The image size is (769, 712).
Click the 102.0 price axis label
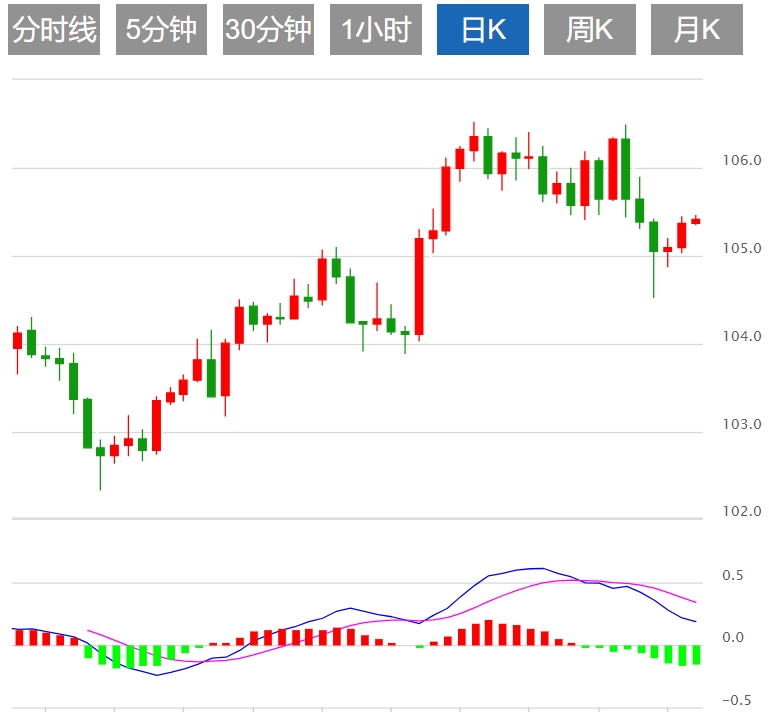[742, 511]
